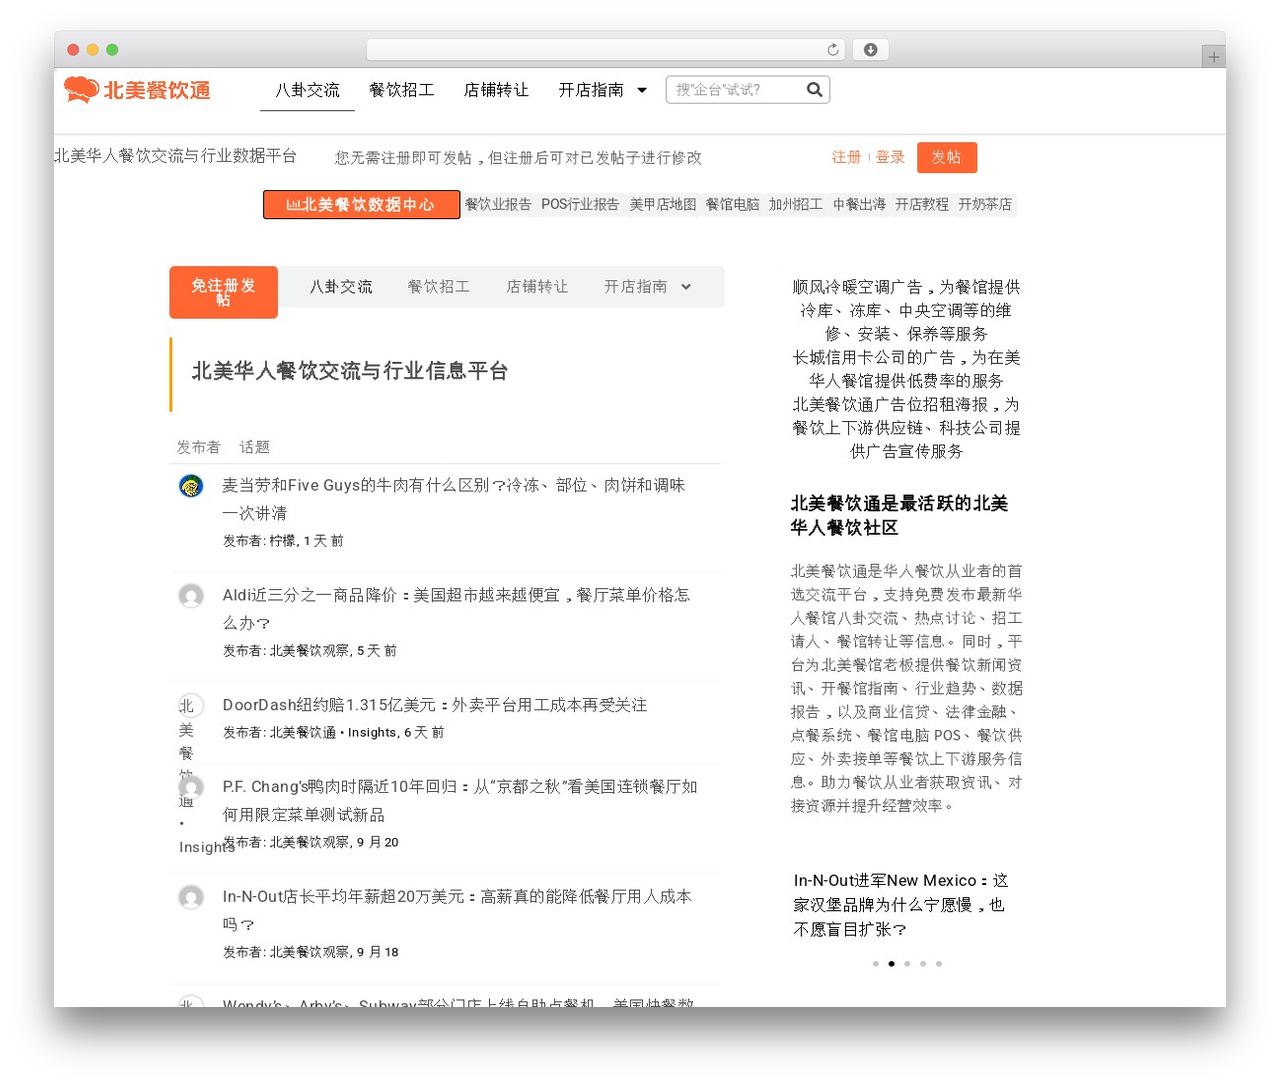1280x1084 pixels.
Task: Click the search magnifier icon
Action: 815,90
